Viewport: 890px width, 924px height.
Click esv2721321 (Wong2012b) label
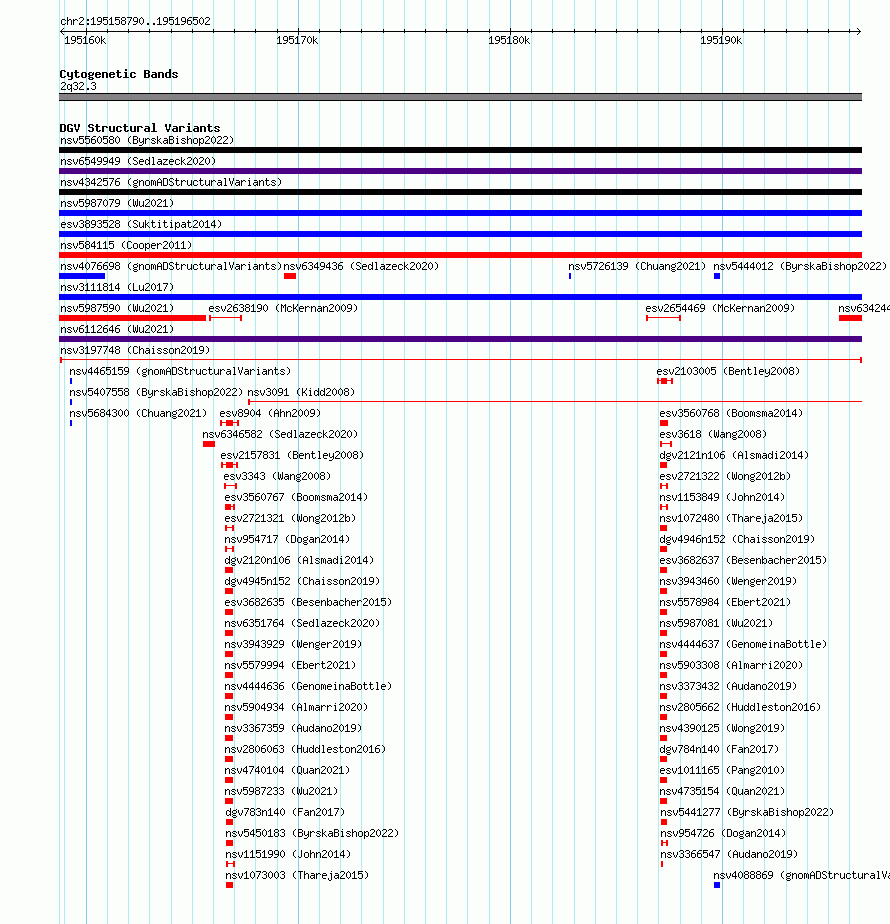click(291, 519)
